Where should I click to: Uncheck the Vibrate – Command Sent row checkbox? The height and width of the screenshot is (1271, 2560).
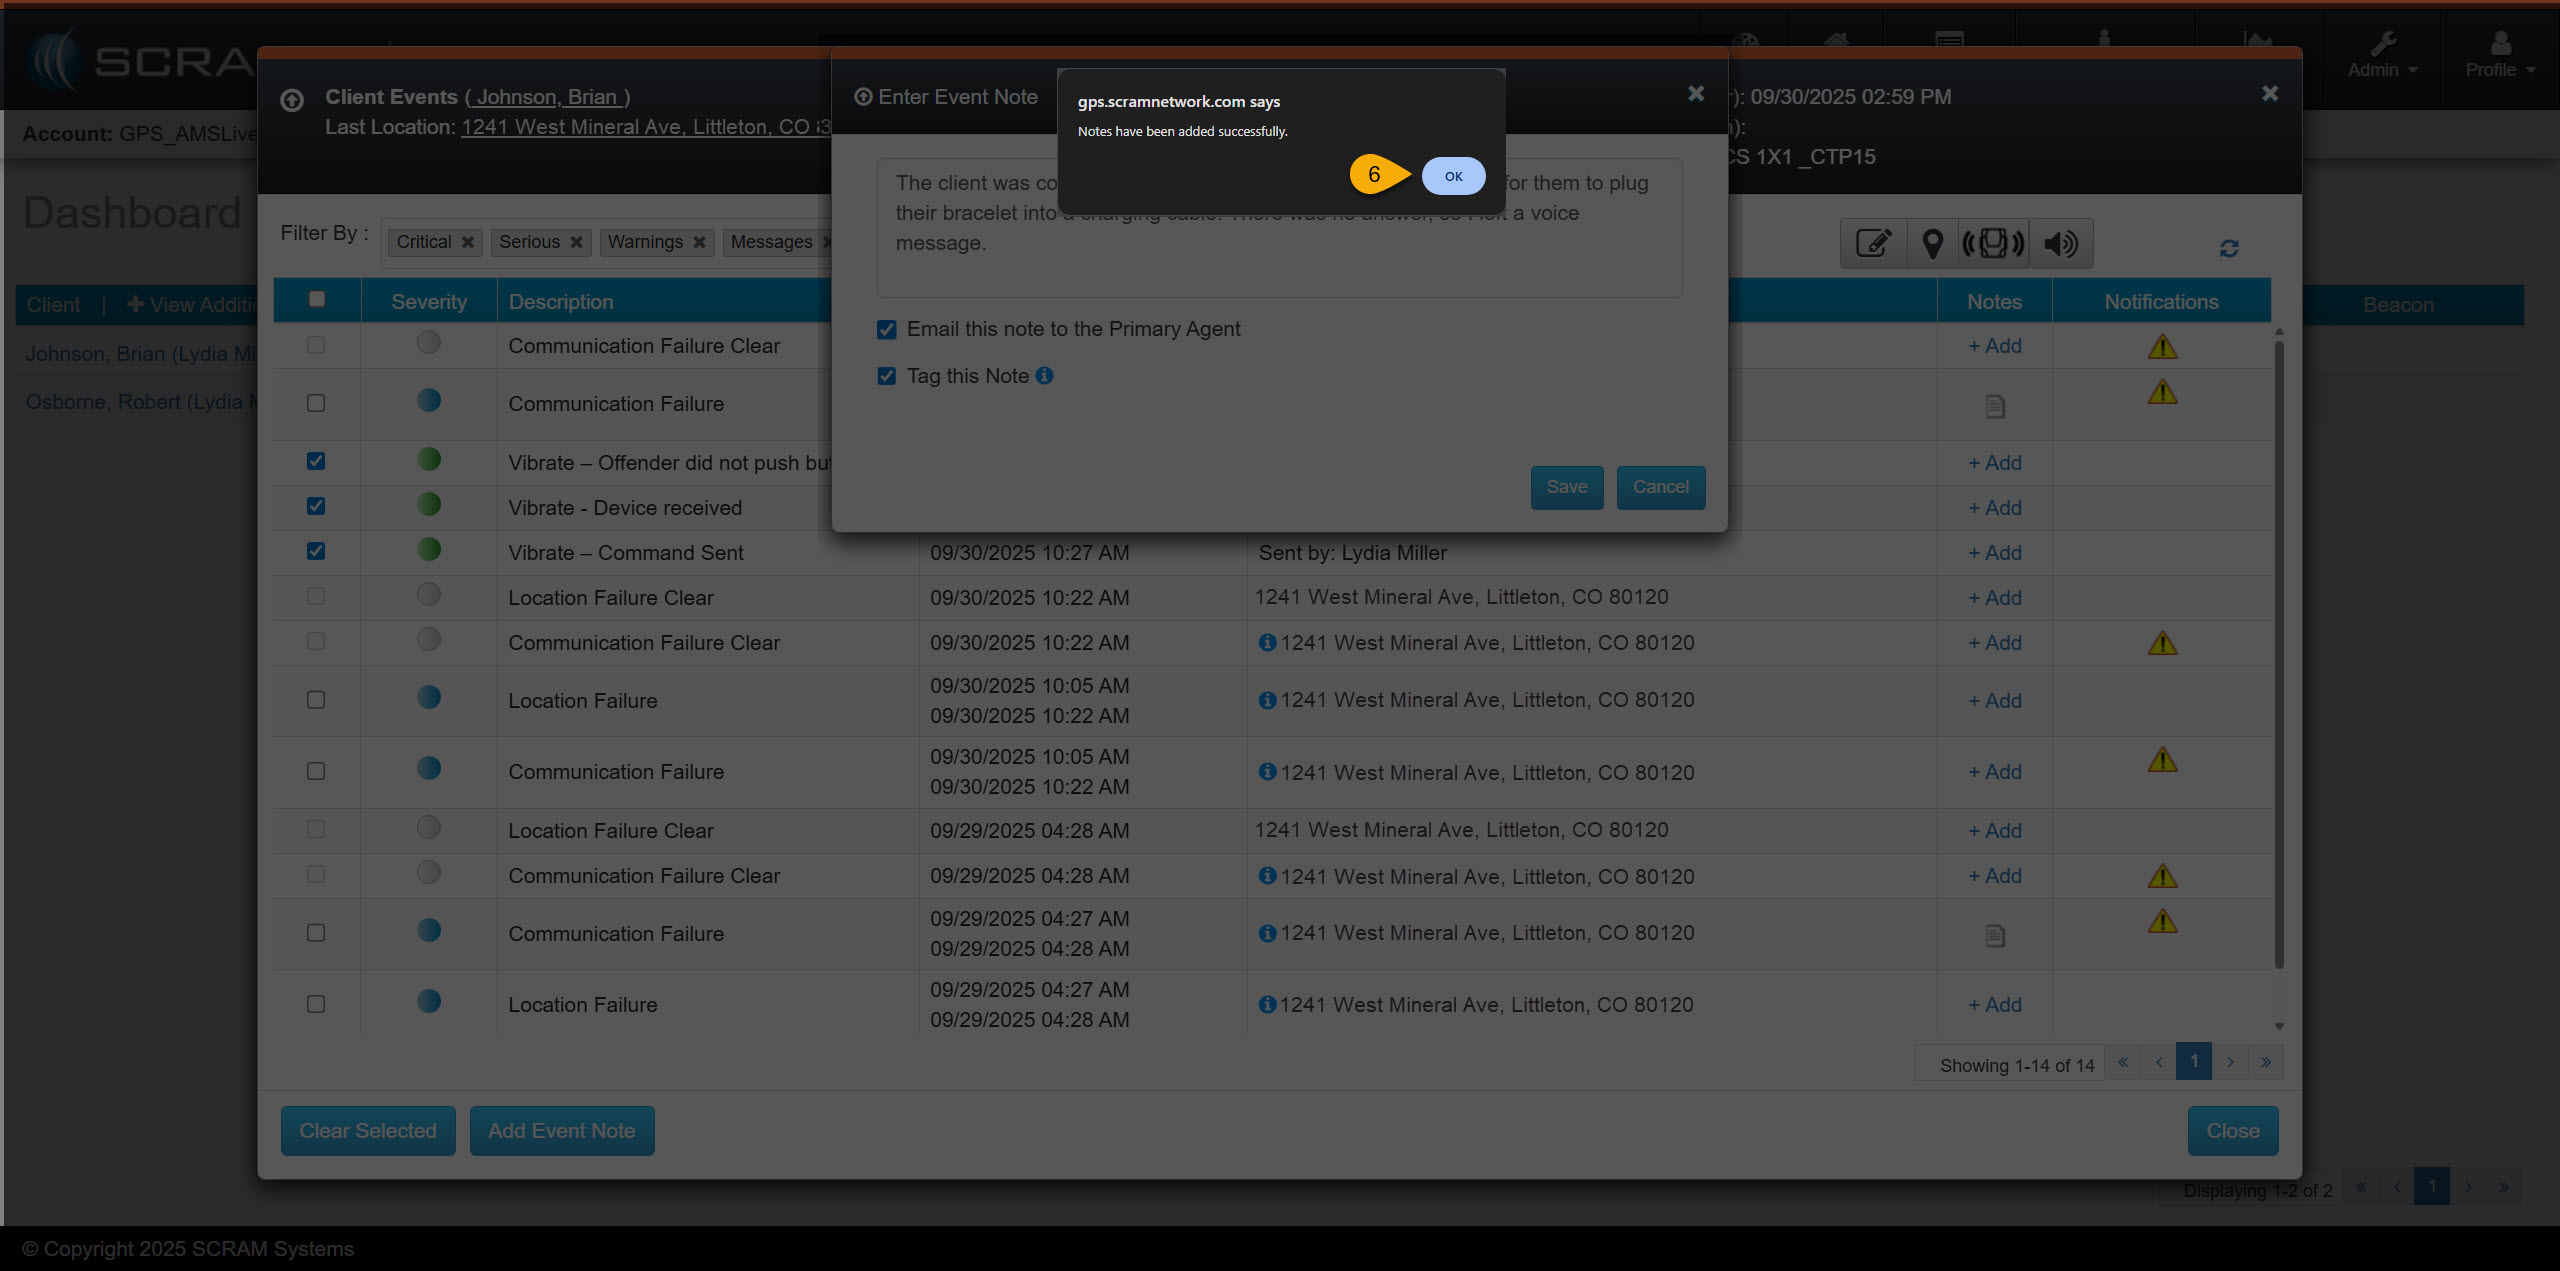point(316,551)
